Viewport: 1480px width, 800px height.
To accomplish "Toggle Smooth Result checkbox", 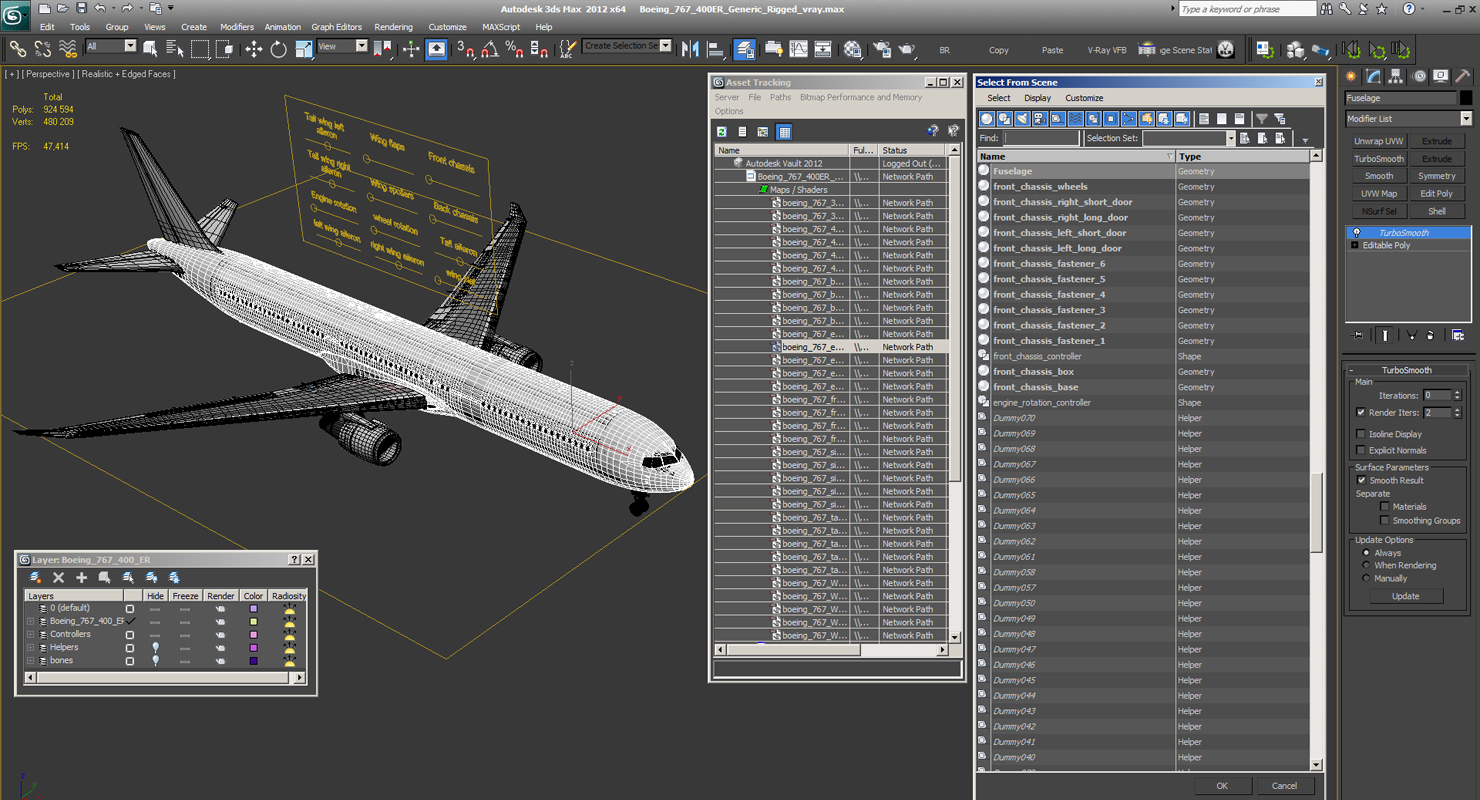I will coord(1361,480).
